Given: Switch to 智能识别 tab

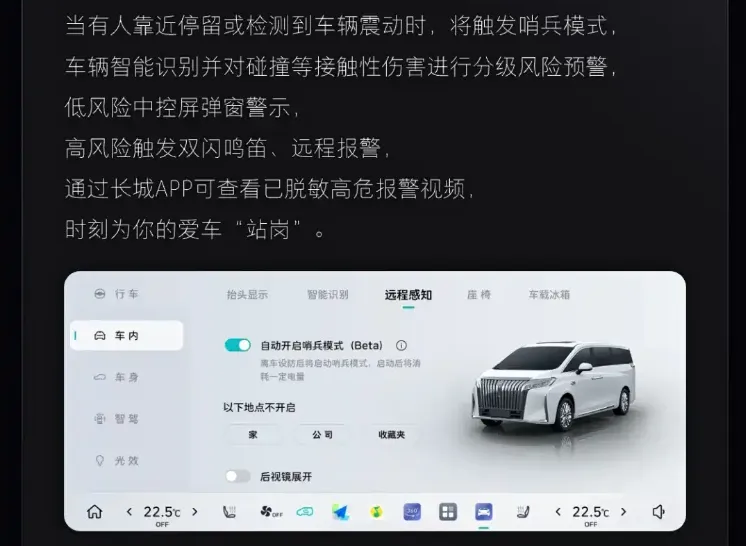Looking at the screenshot, I should [x=327, y=295].
